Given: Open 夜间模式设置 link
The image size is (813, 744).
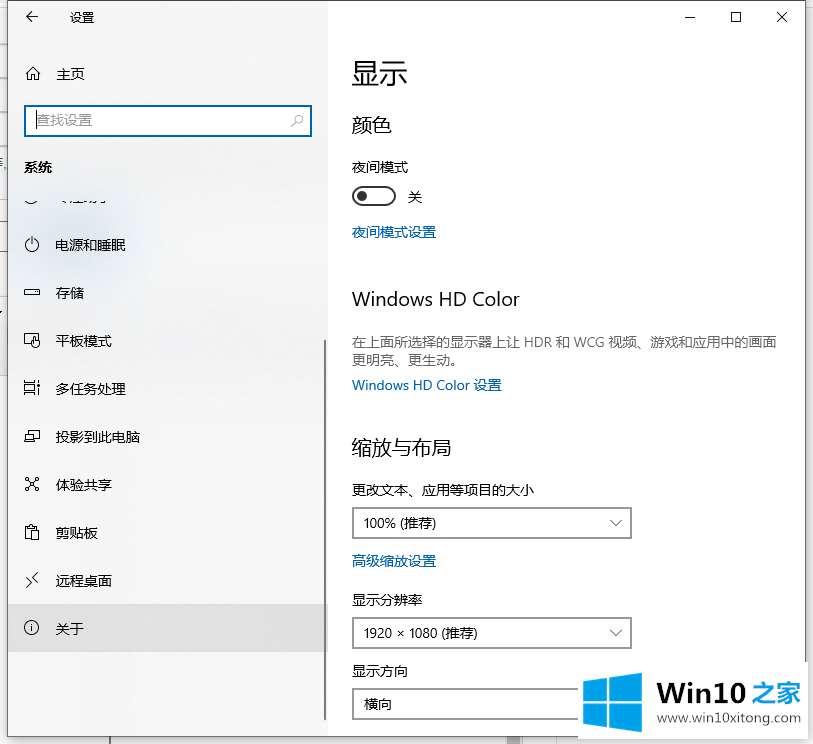Looking at the screenshot, I should pos(394,232).
